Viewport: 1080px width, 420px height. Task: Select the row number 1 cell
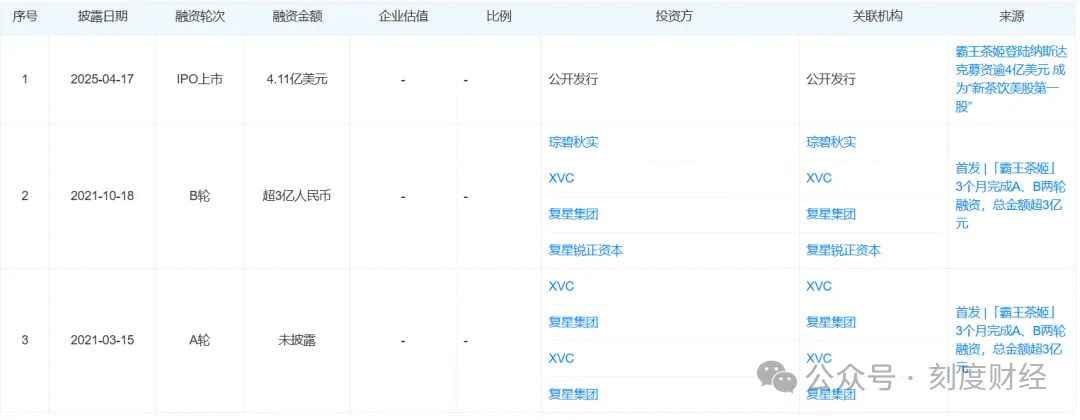click(x=25, y=79)
